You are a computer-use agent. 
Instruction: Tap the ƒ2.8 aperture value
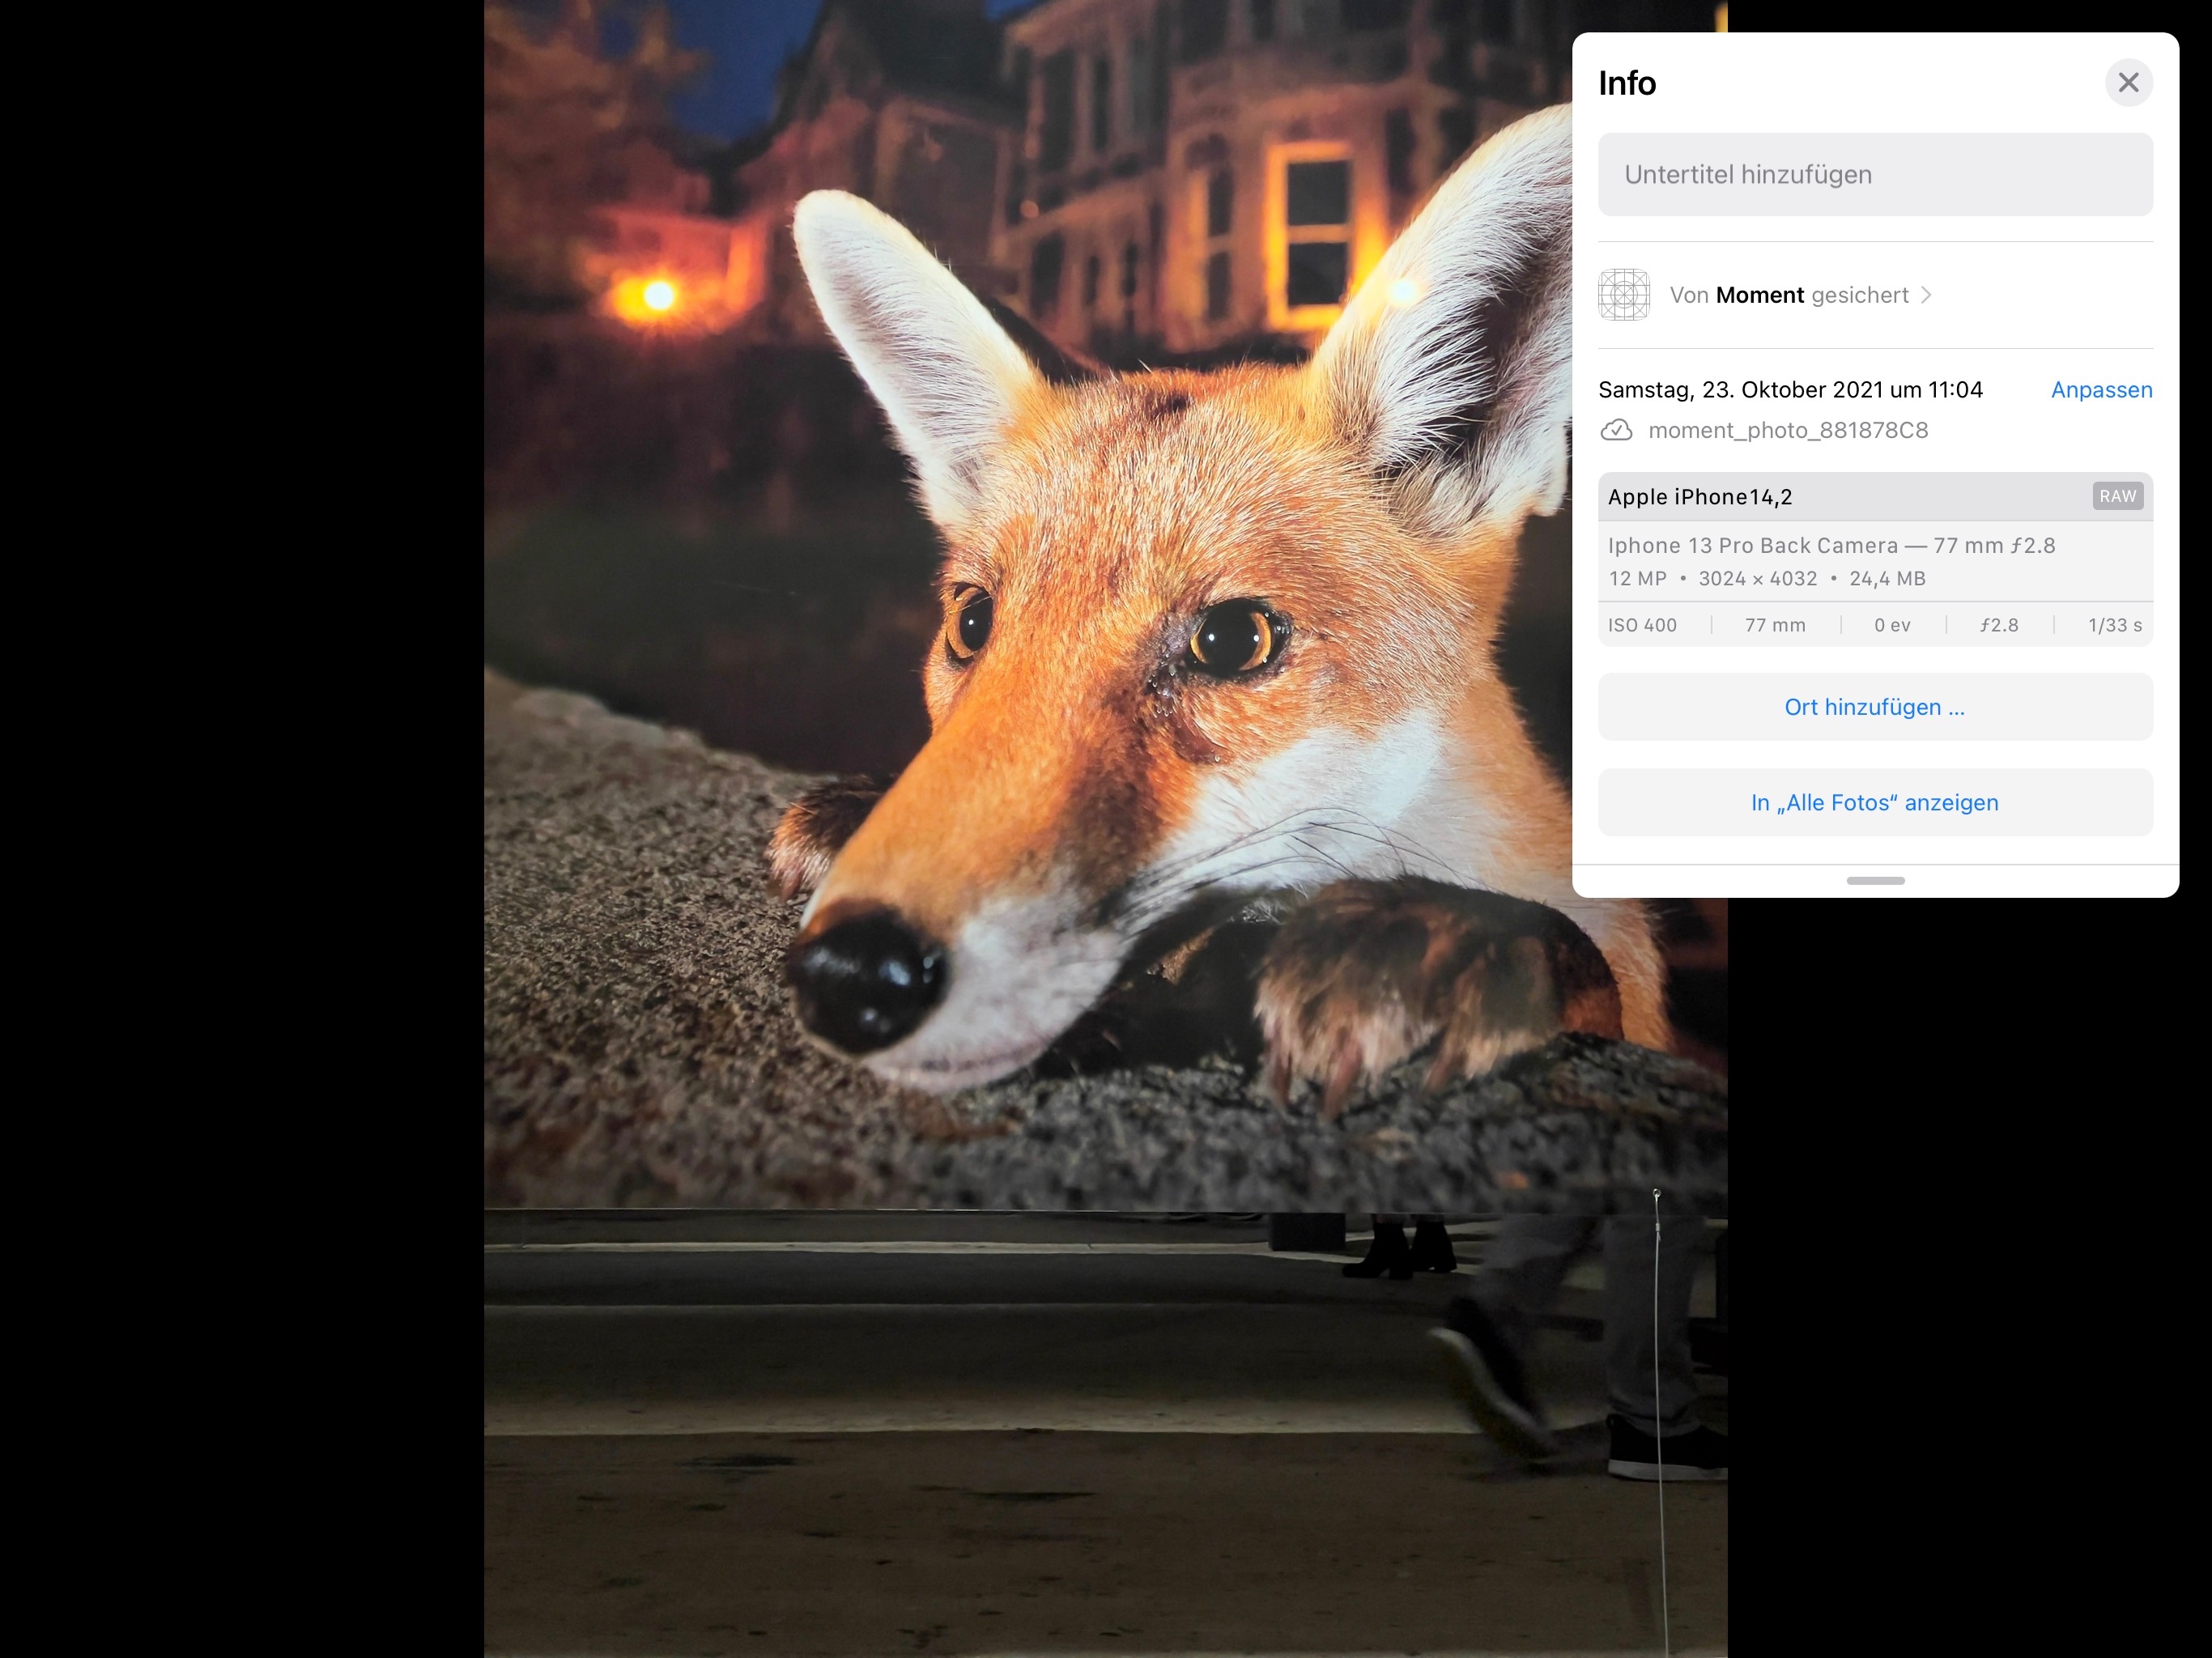click(x=1999, y=625)
